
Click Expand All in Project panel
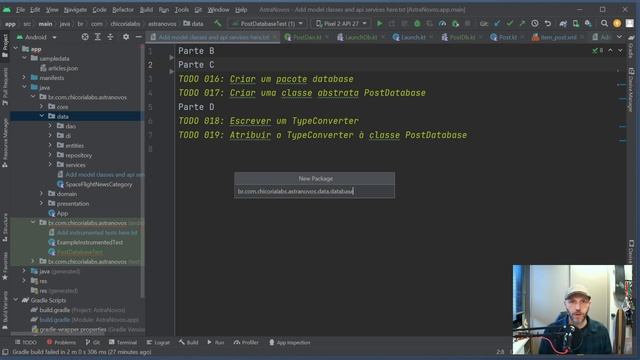click(98, 37)
